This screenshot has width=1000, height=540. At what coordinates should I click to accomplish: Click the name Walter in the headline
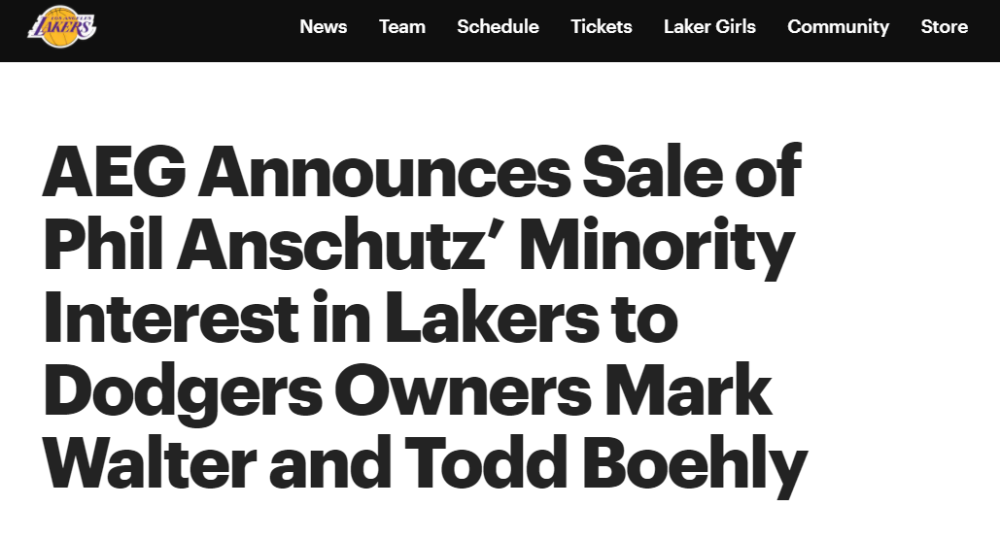[x=150, y=462]
